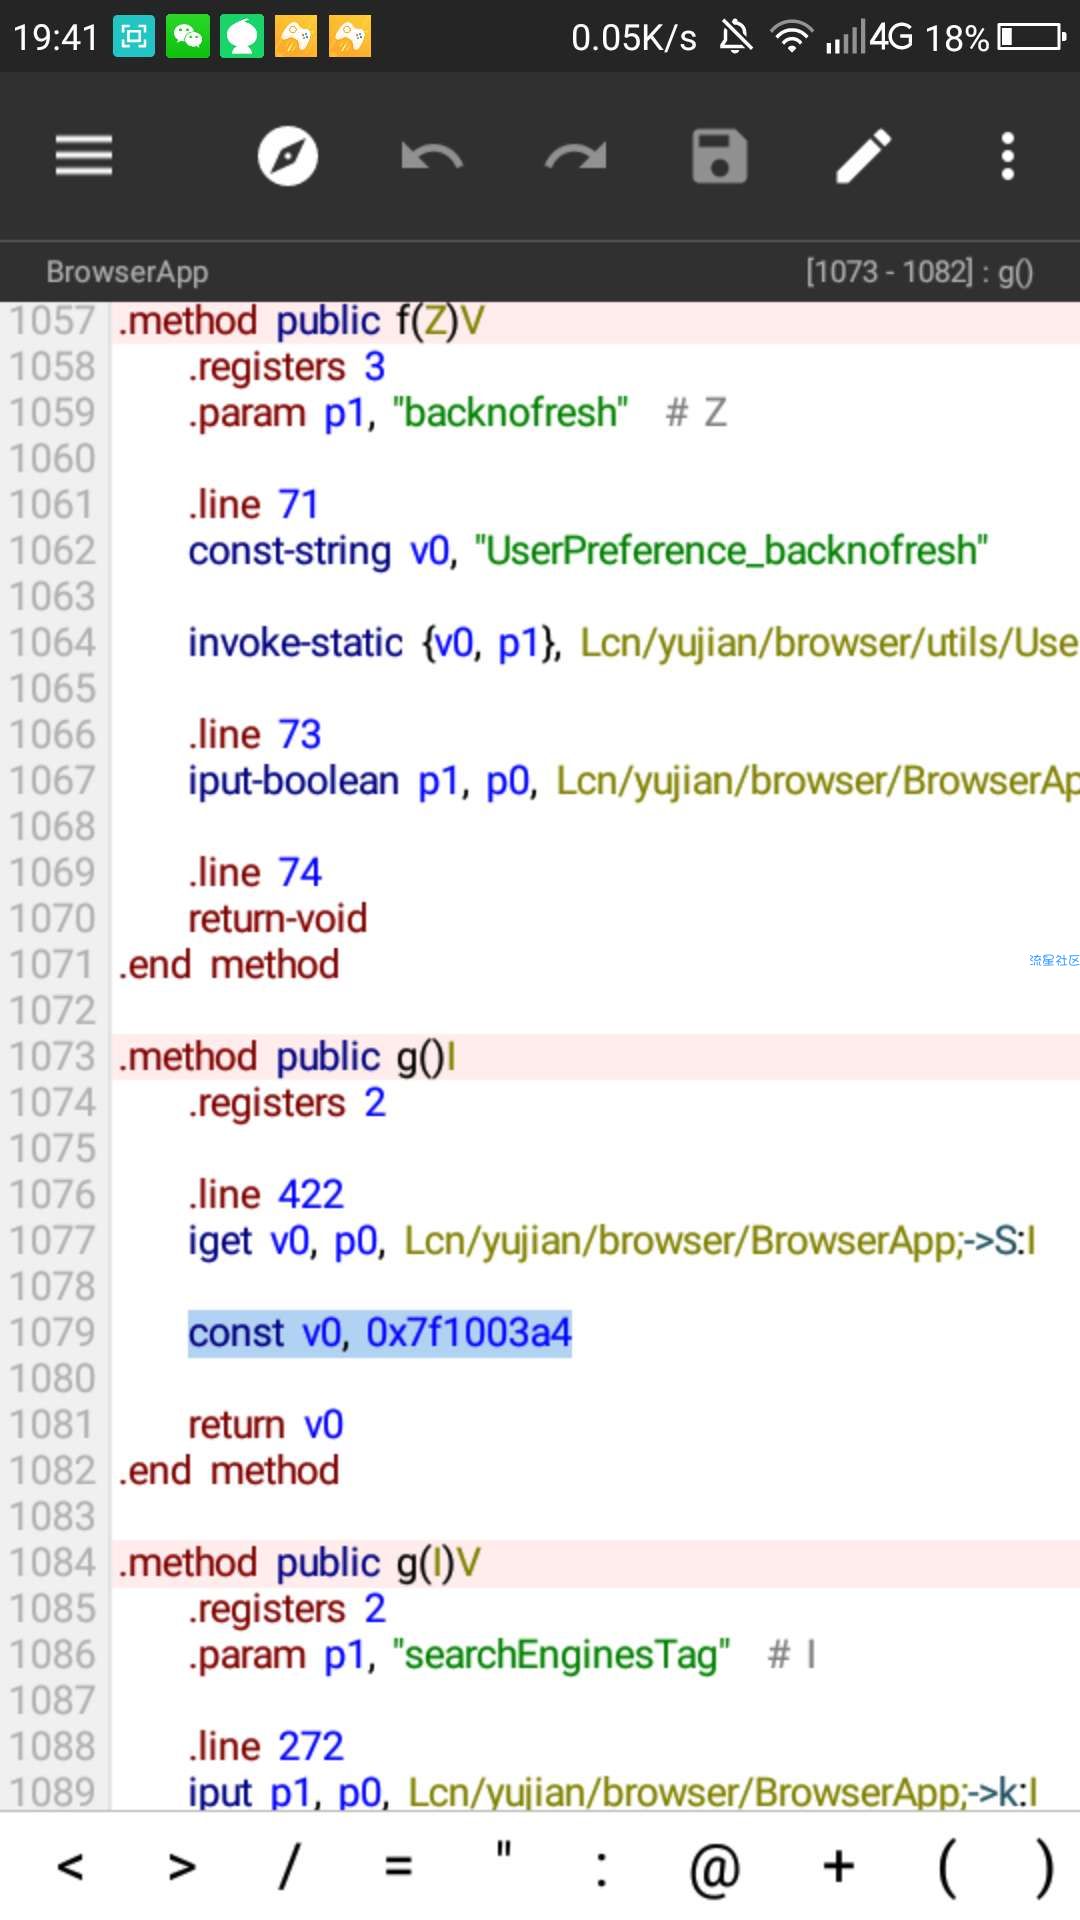Insert the at-sign symbol key

click(x=714, y=1868)
